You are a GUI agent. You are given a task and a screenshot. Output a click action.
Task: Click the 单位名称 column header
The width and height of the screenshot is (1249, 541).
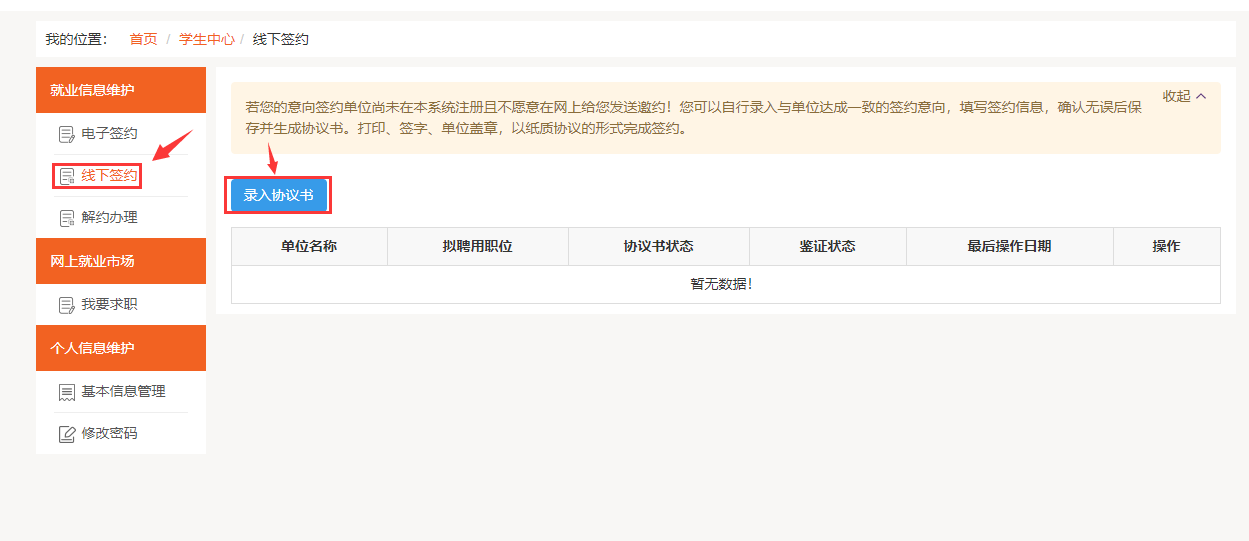coord(309,247)
